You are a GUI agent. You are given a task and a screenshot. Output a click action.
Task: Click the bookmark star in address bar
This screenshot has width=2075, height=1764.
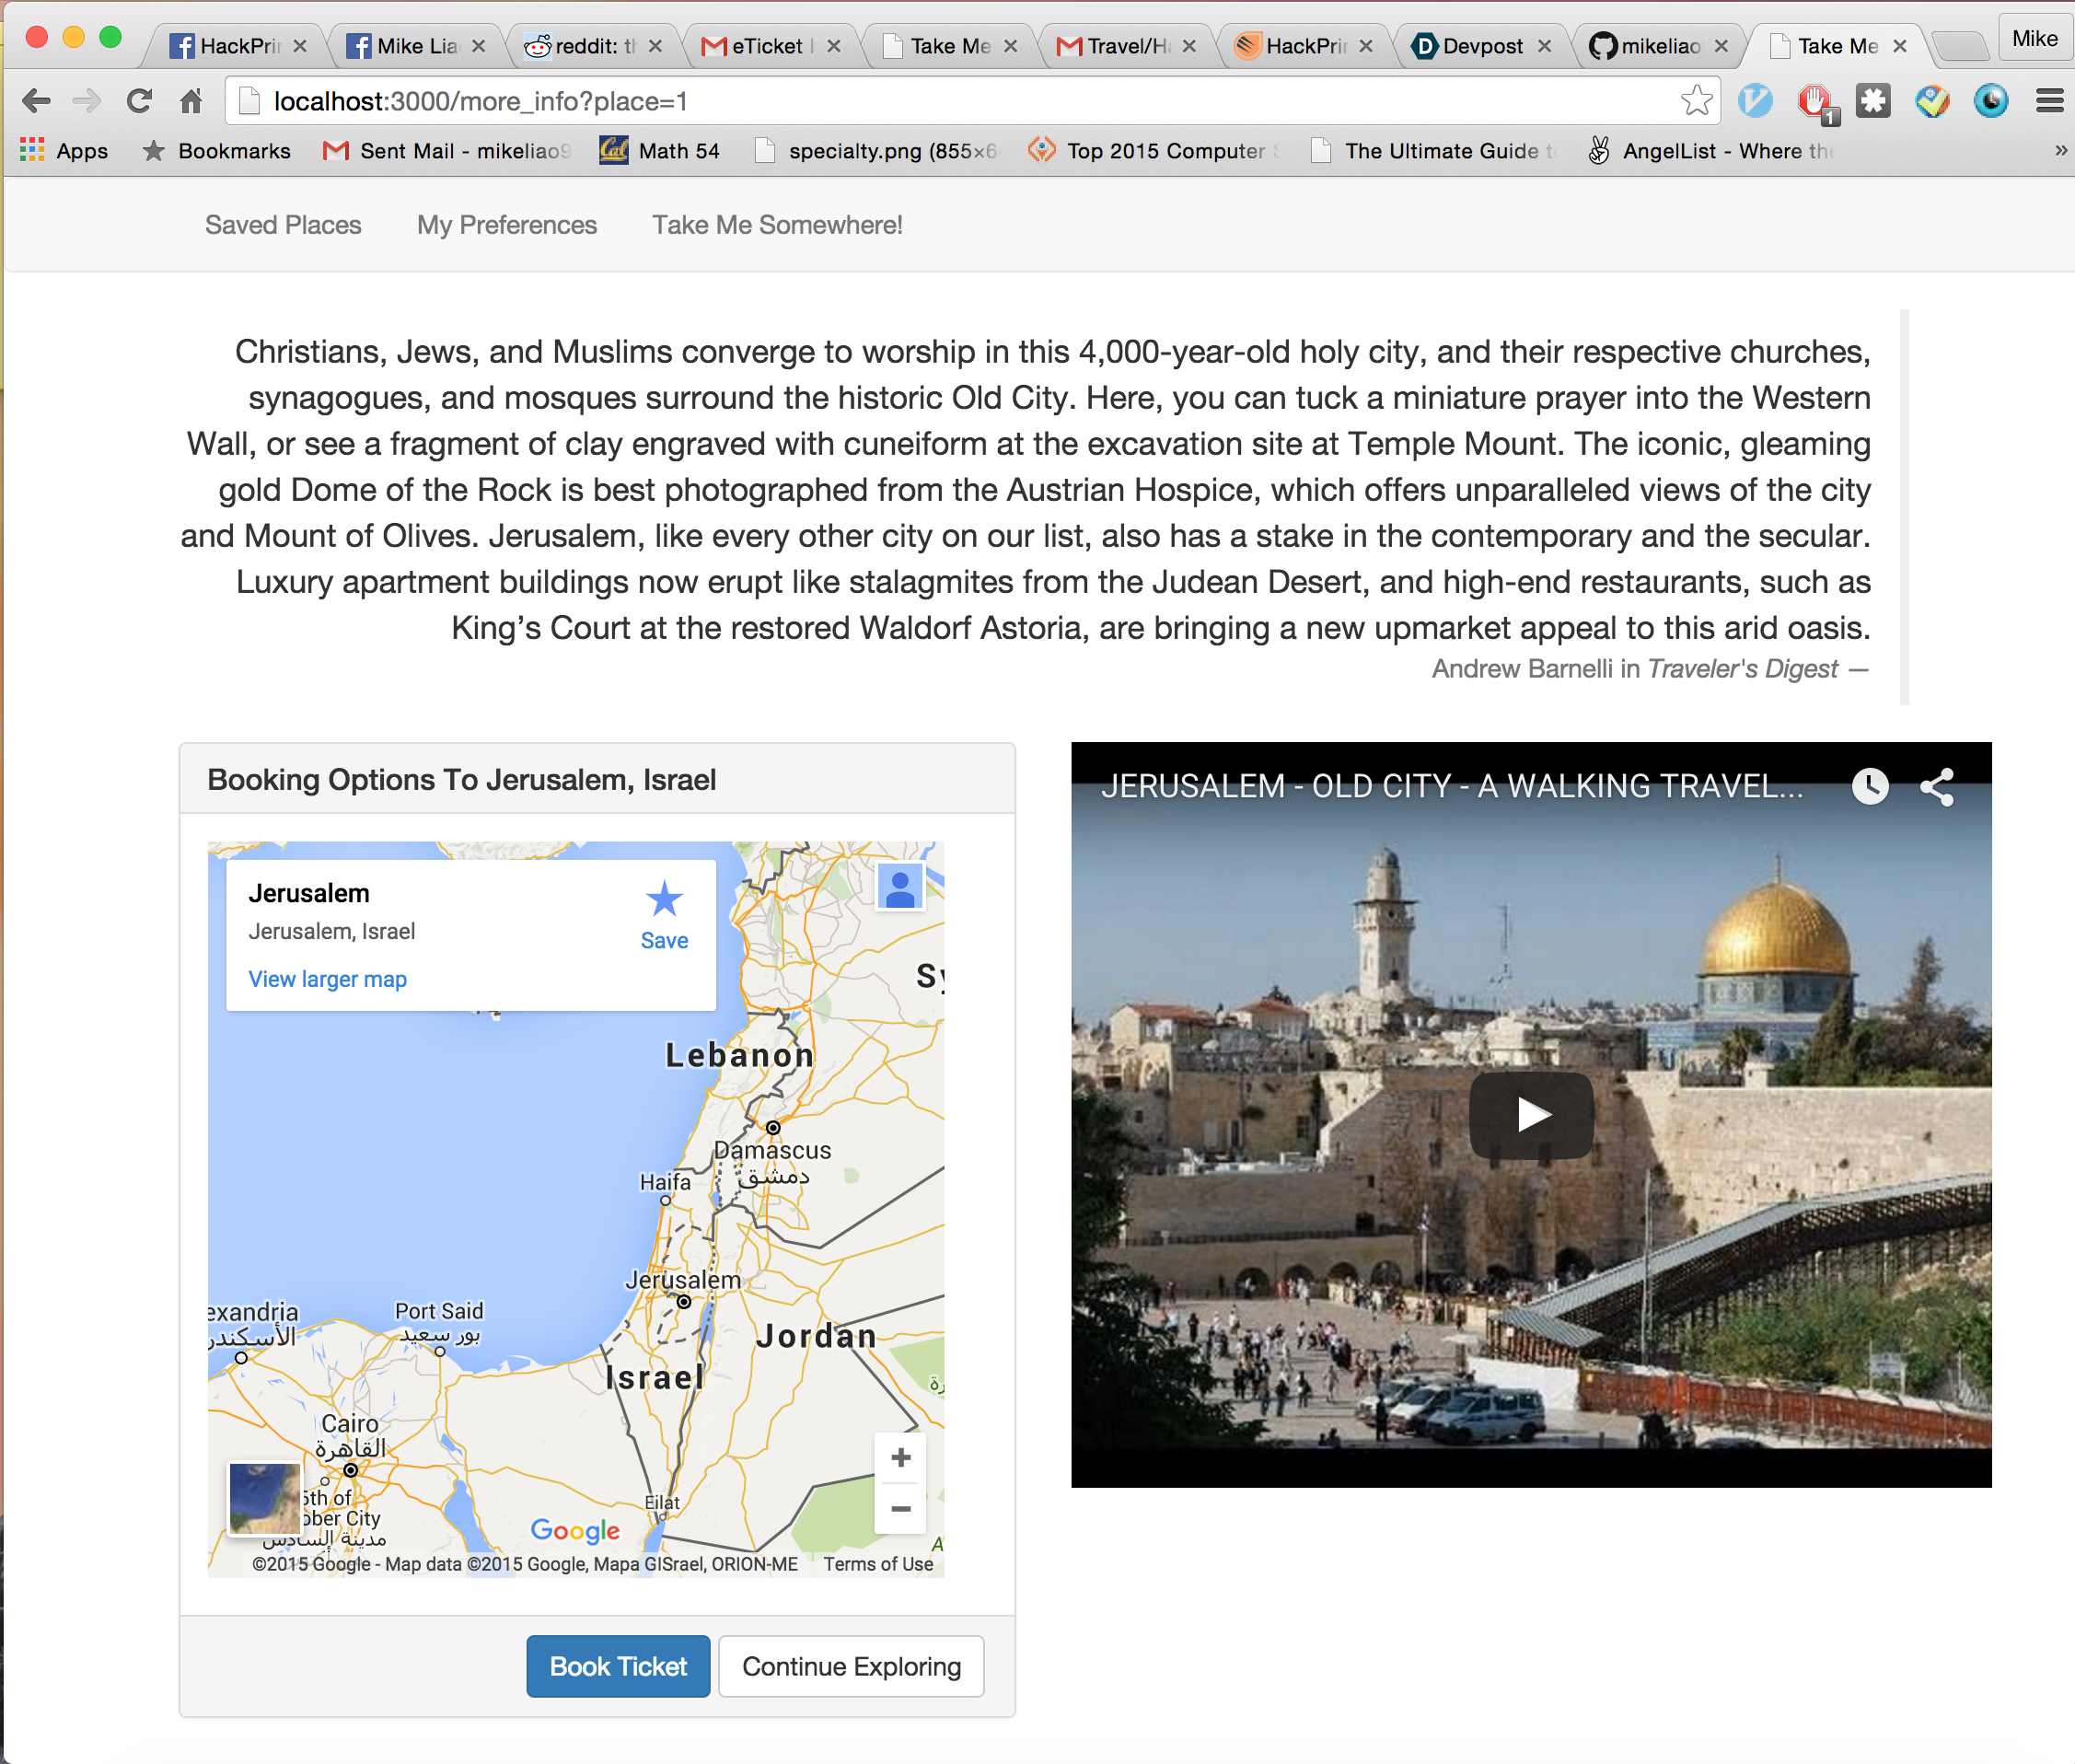[x=1696, y=101]
